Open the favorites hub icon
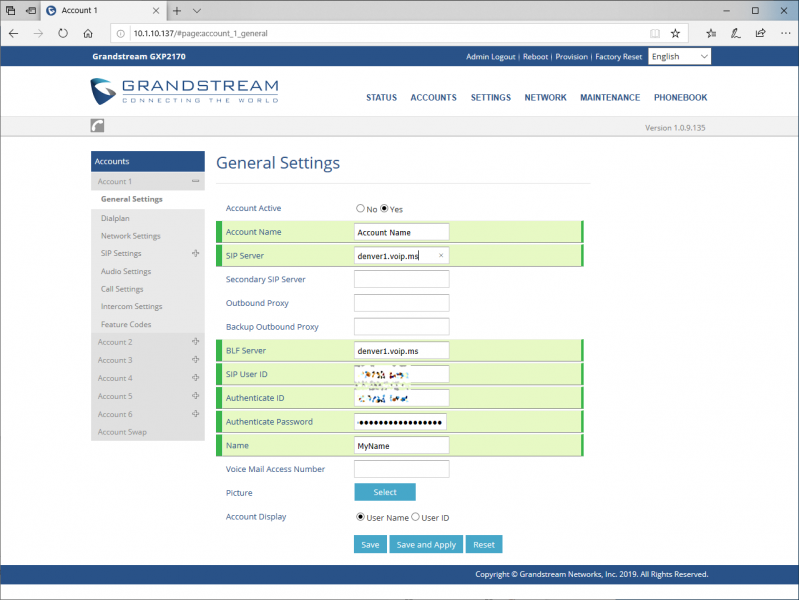This screenshot has width=799, height=600. pyautogui.click(x=711, y=34)
